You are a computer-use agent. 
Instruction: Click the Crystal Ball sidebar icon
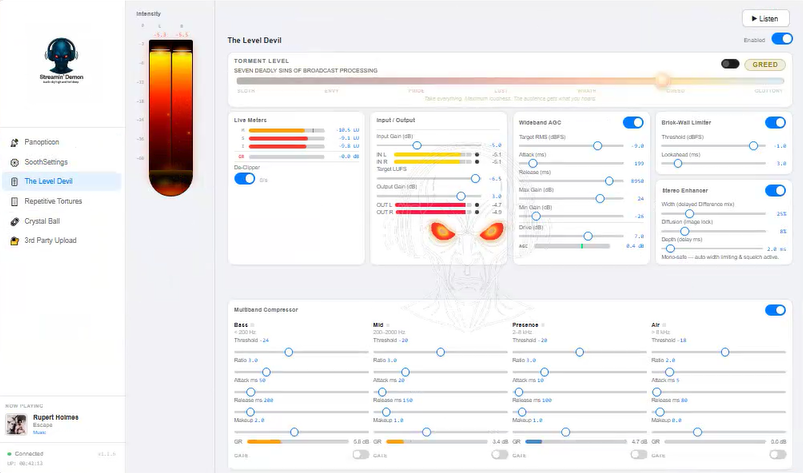click(x=14, y=221)
